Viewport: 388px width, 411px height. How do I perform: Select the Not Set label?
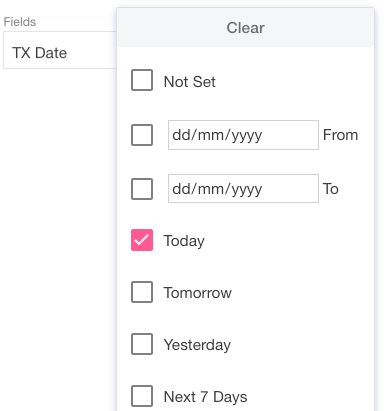point(190,82)
